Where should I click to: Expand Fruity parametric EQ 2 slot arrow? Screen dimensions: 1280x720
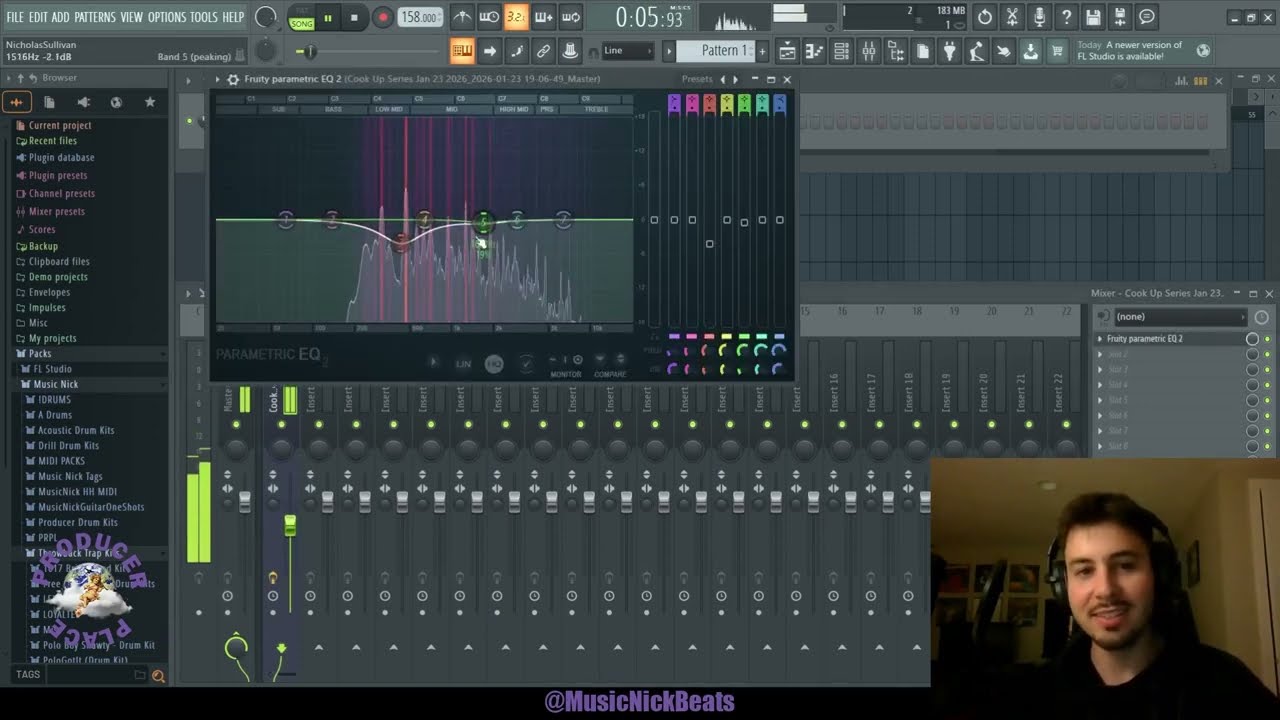pos(1100,339)
